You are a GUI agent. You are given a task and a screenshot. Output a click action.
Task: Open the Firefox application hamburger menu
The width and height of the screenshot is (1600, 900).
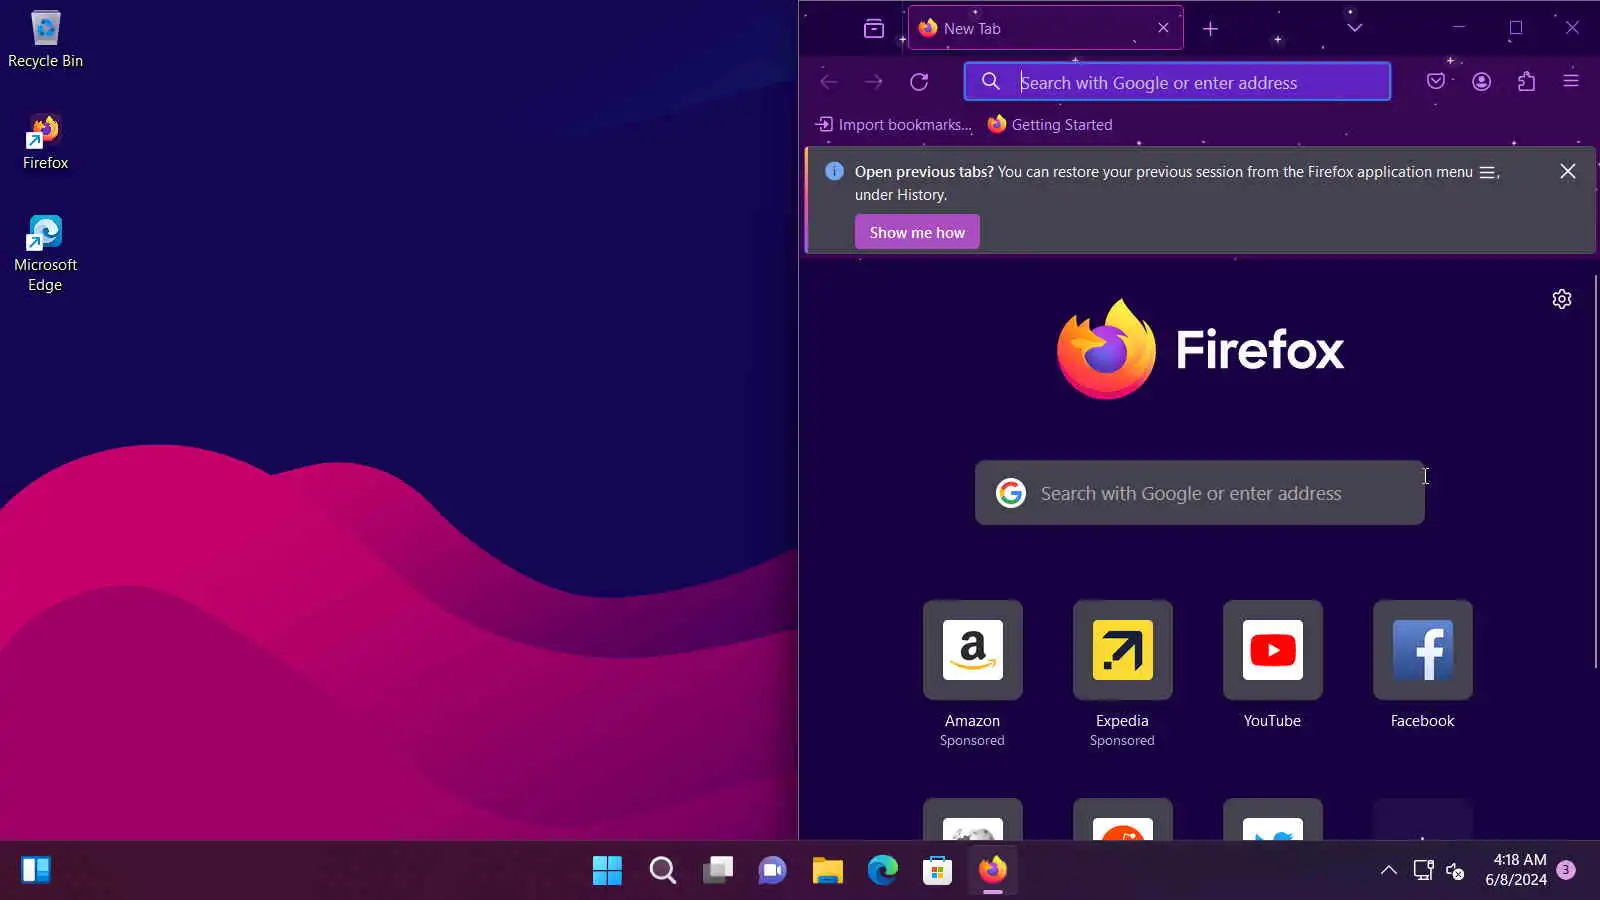[1571, 82]
